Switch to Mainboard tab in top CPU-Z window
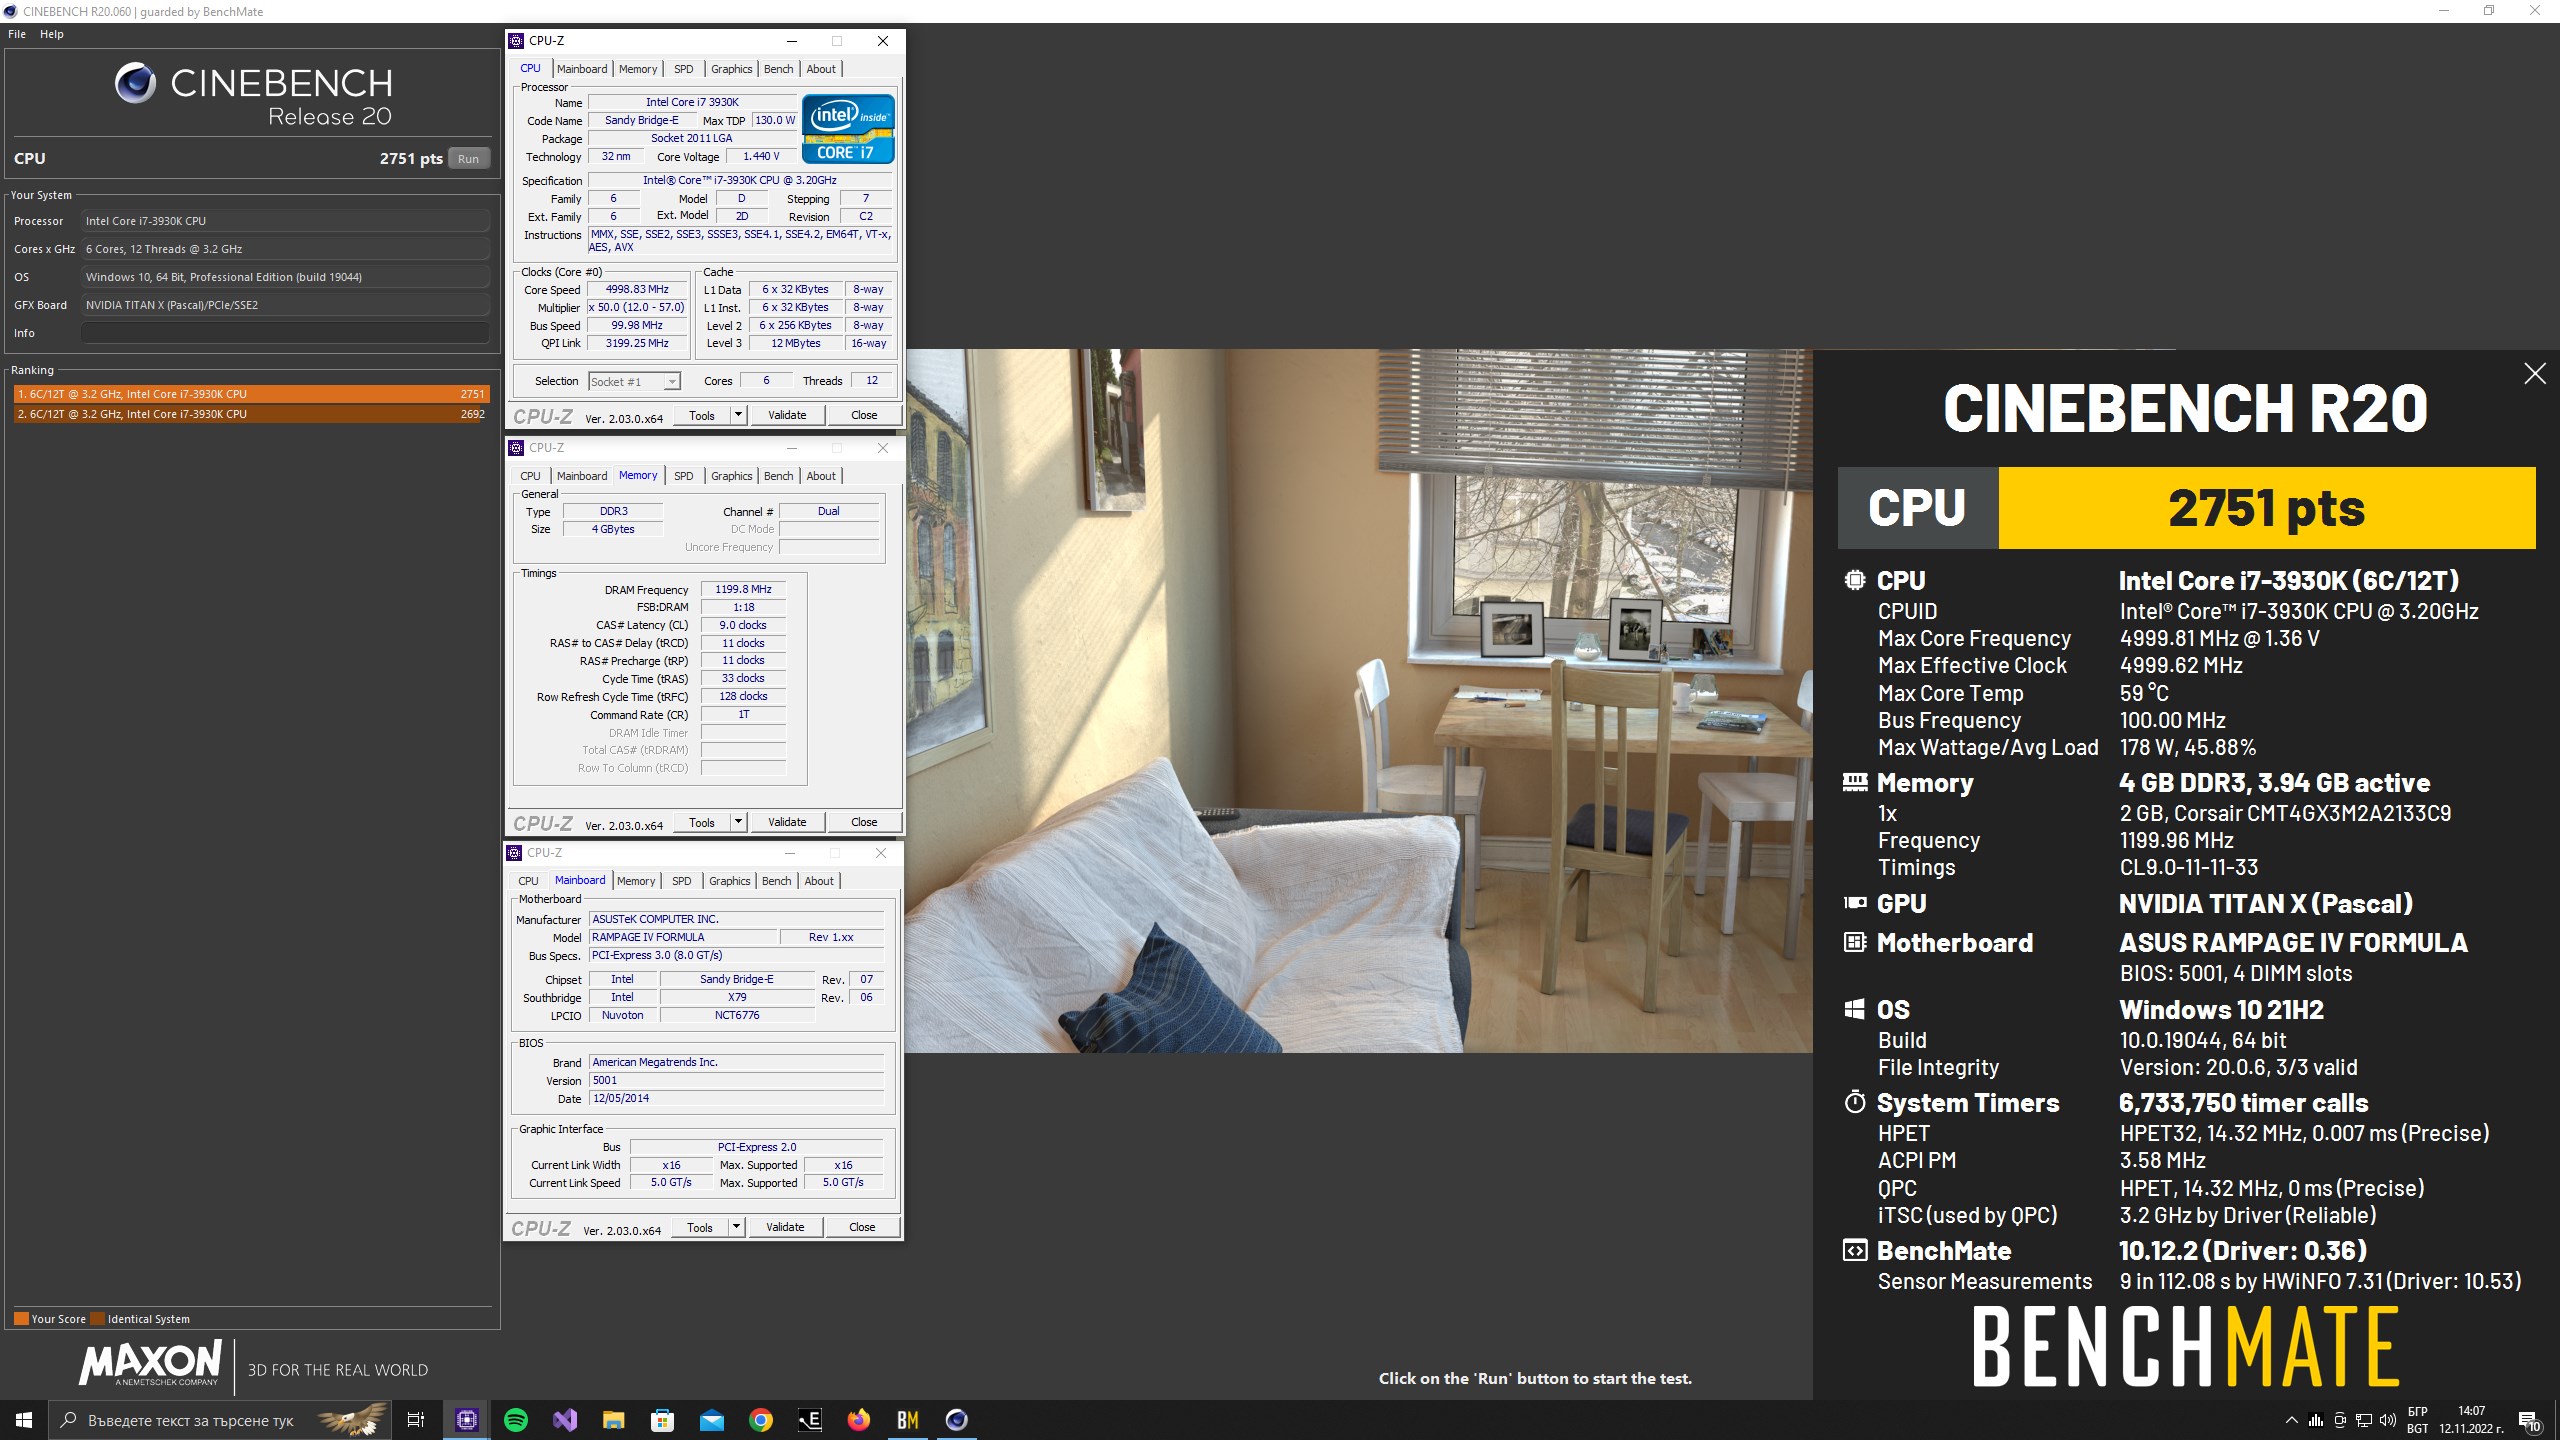The image size is (2560, 1440). 582,69
